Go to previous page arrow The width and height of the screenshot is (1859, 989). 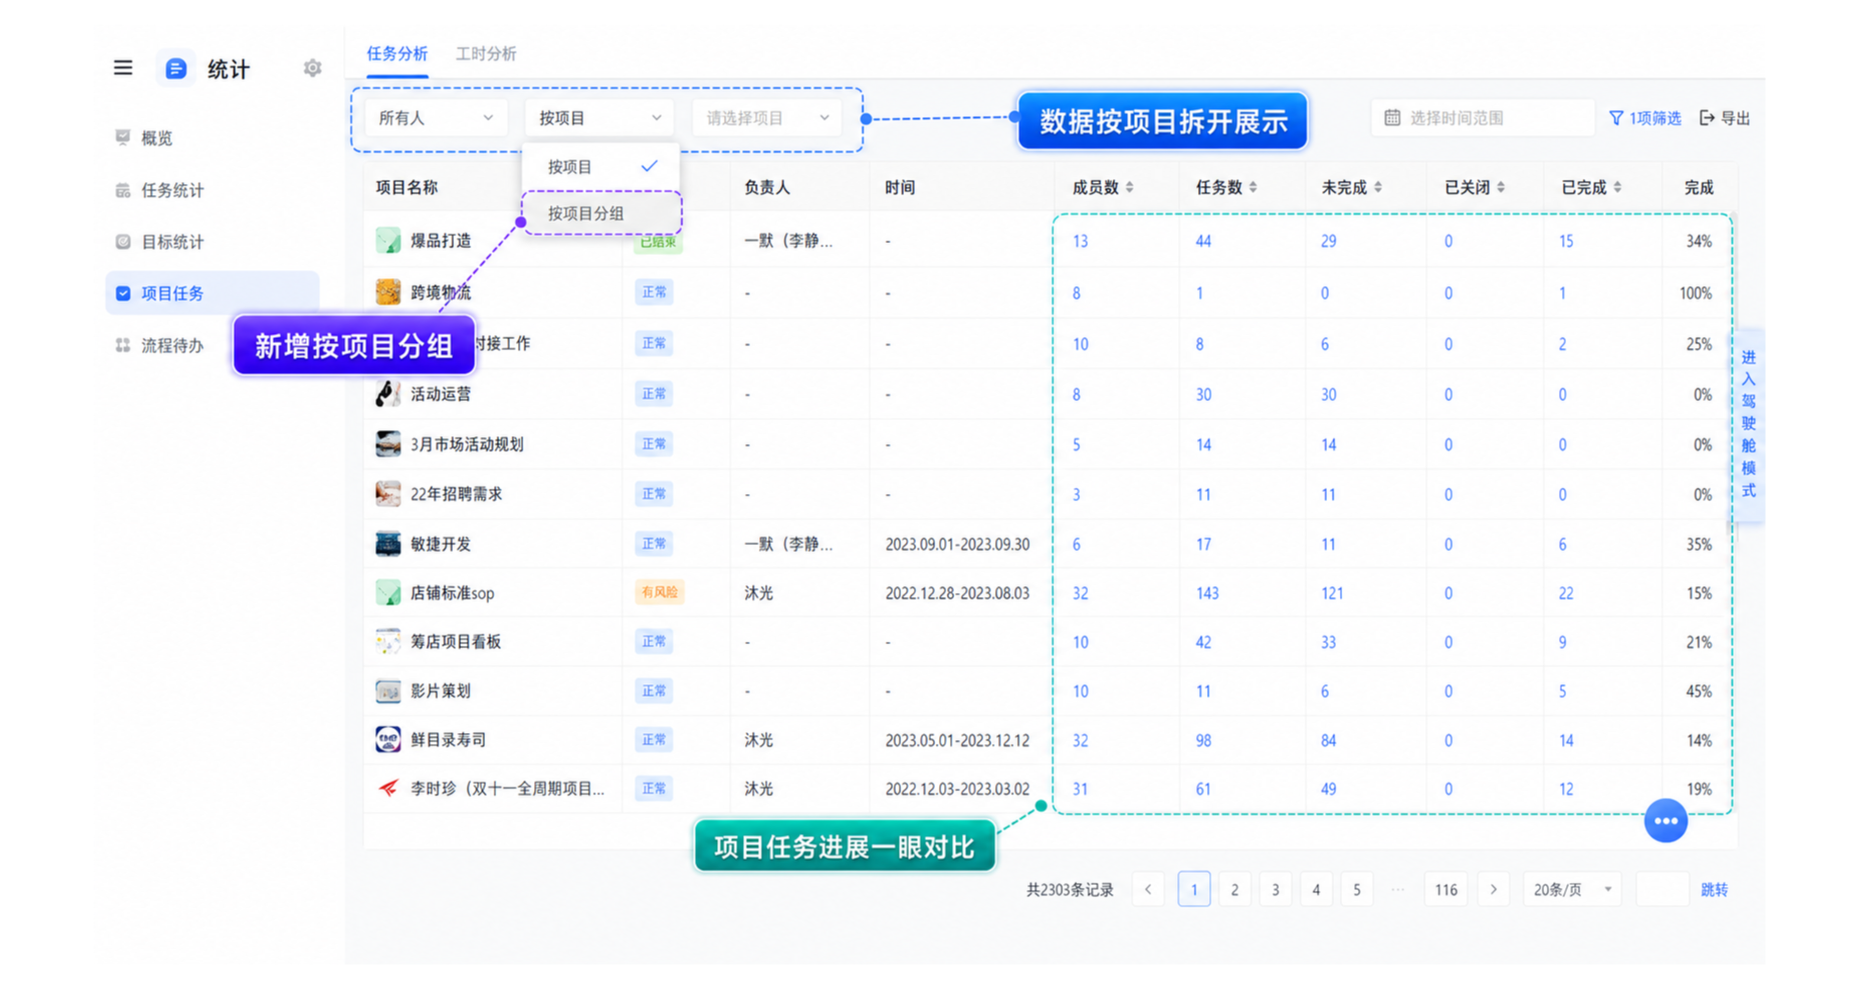click(1148, 889)
